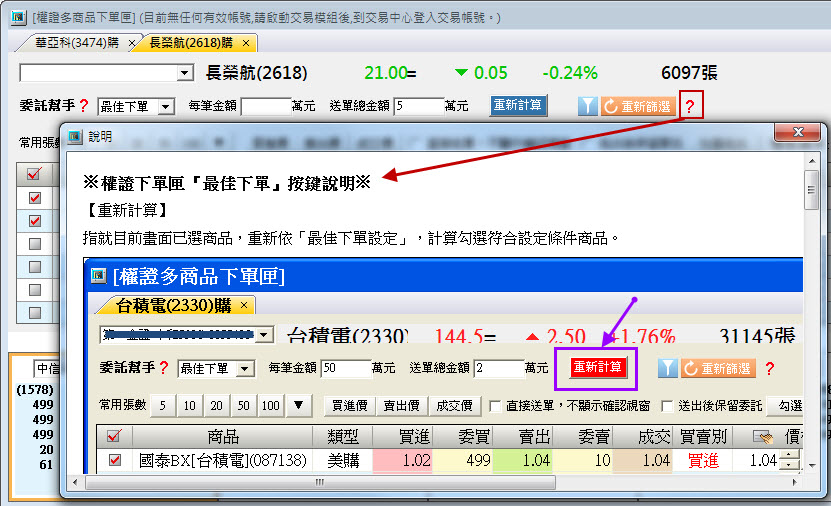Select the 台積電(2330)購 tab in illustration

pos(174,305)
